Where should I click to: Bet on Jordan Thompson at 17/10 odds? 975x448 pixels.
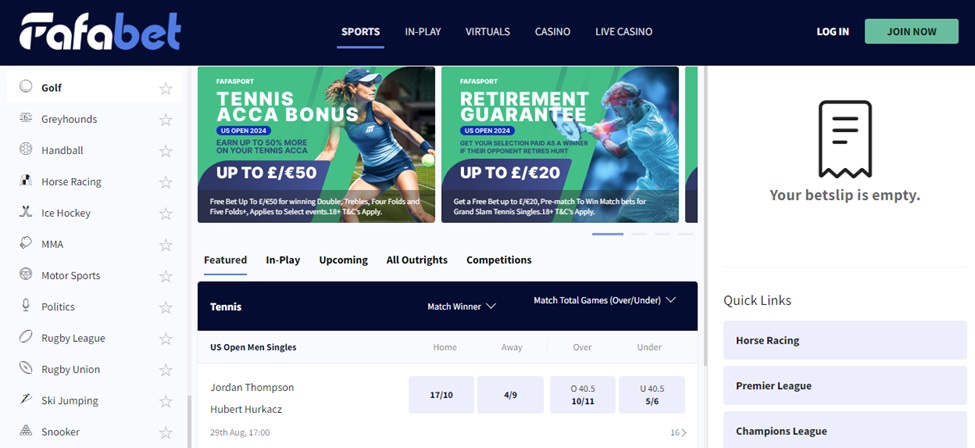coord(441,394)
